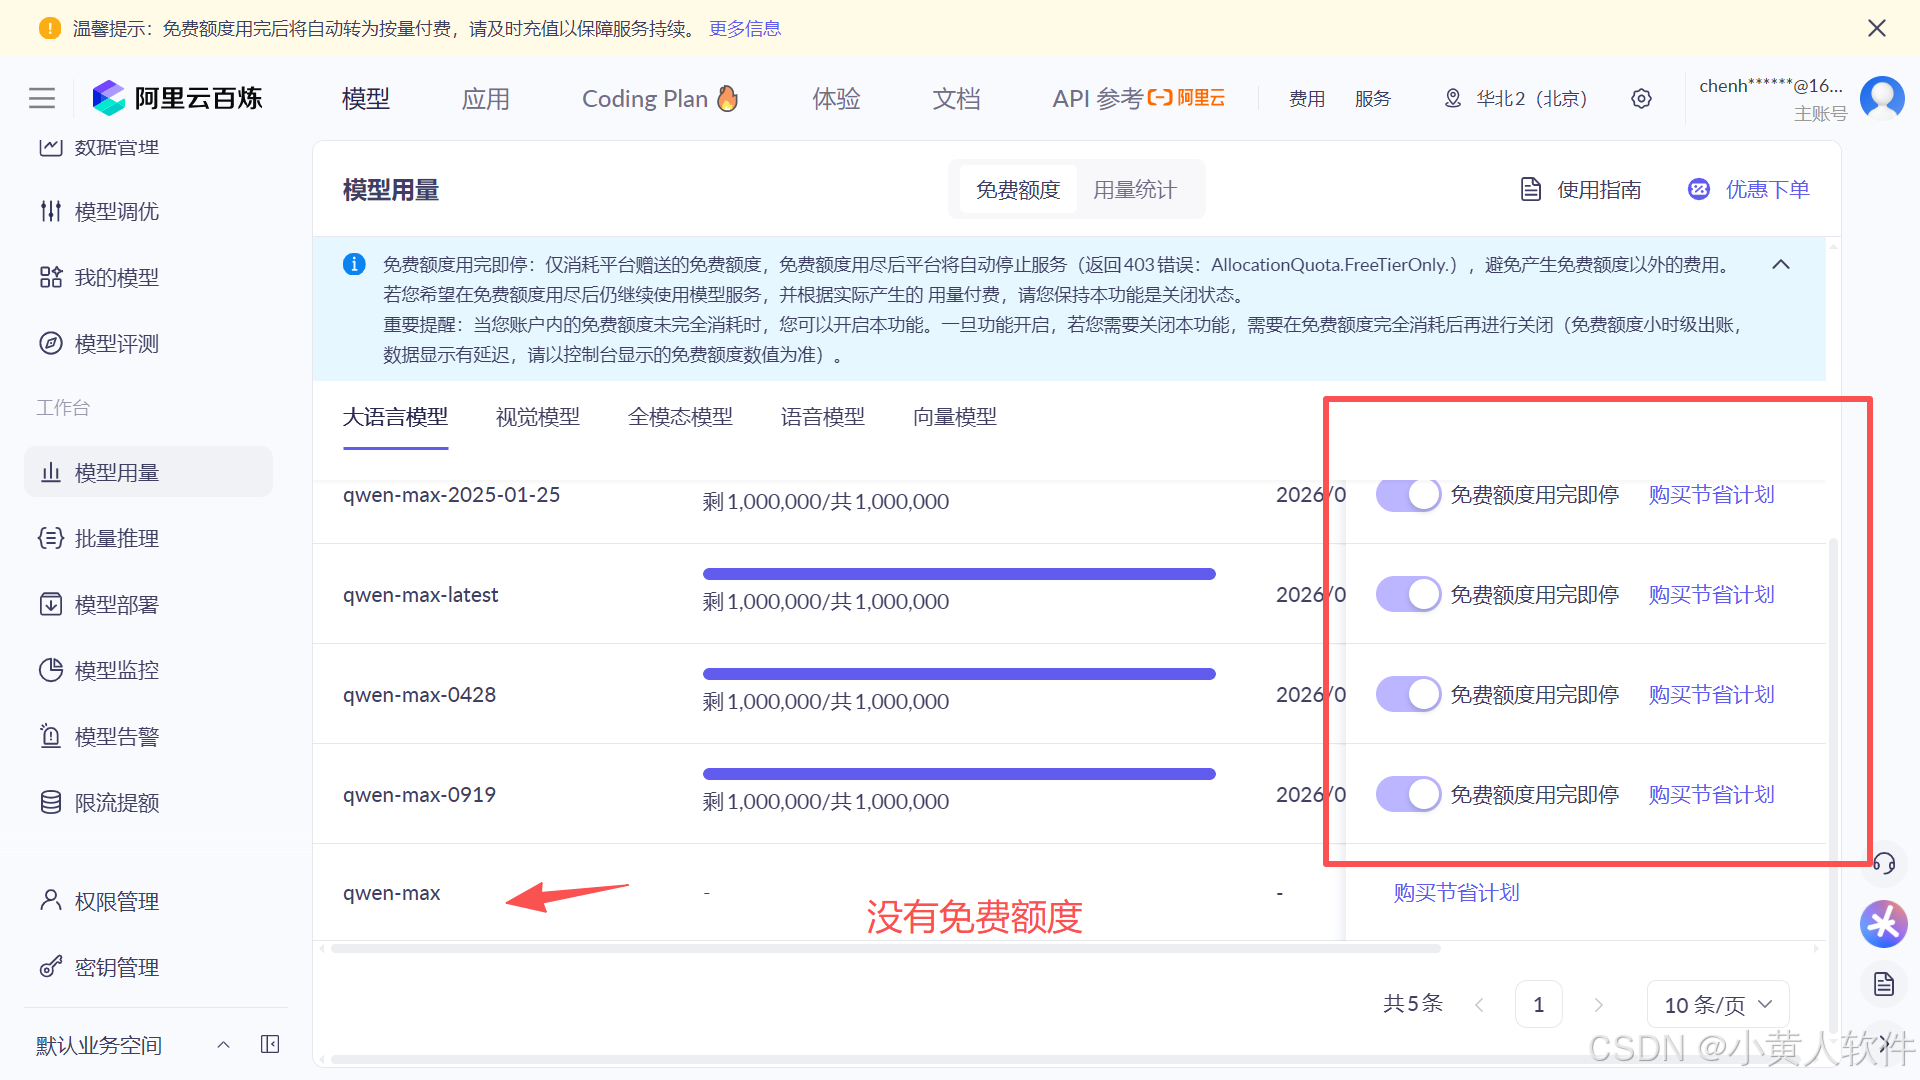Toggle free quota switch for qwen-max-0428
This screenshot has height=1080, width=1920.
click(x=1408, y=694)
